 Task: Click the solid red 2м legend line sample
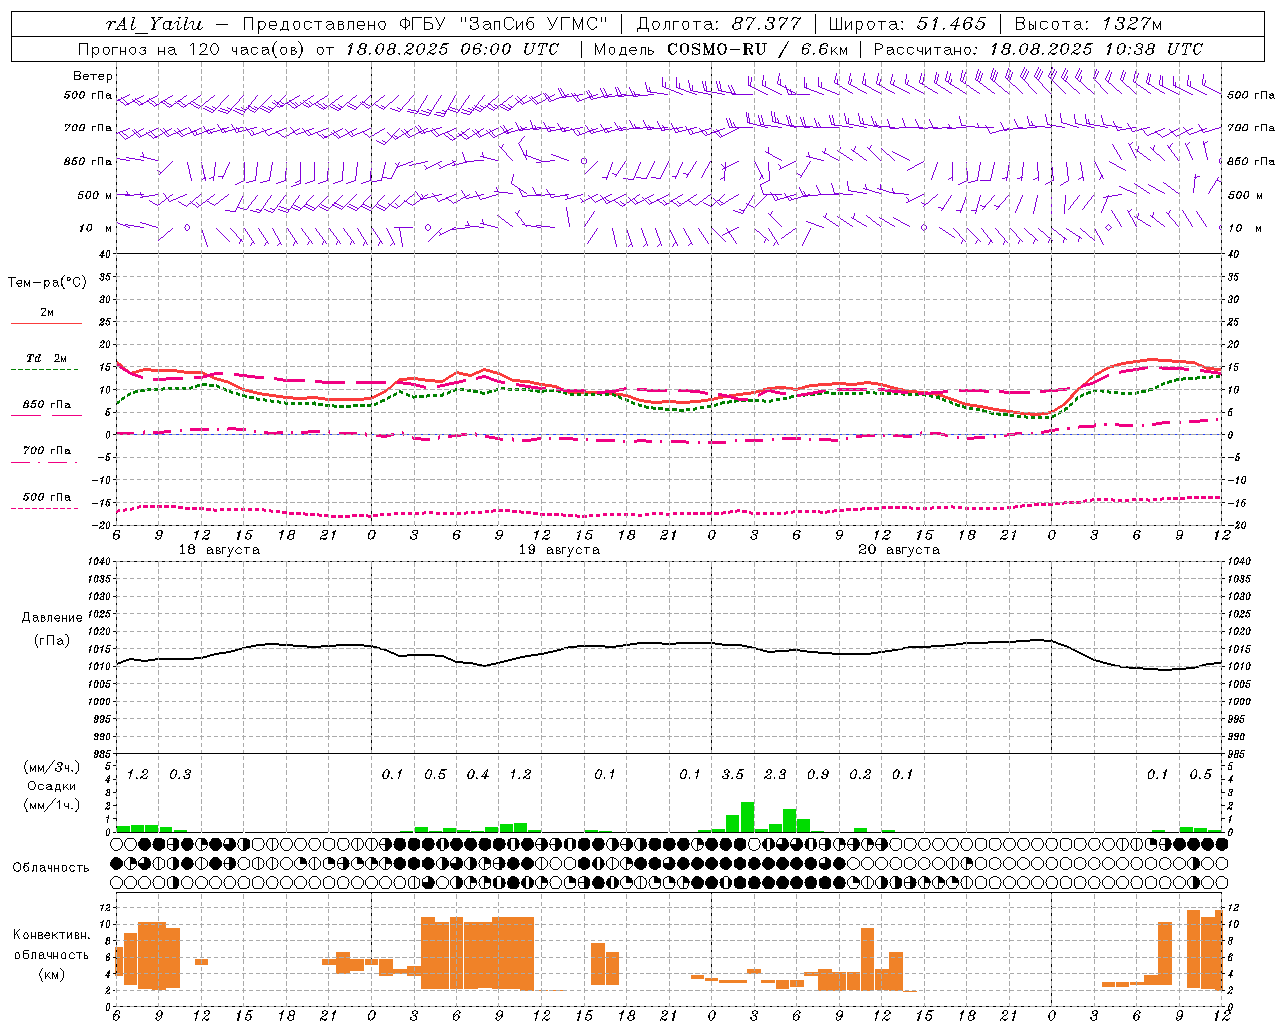47,323
